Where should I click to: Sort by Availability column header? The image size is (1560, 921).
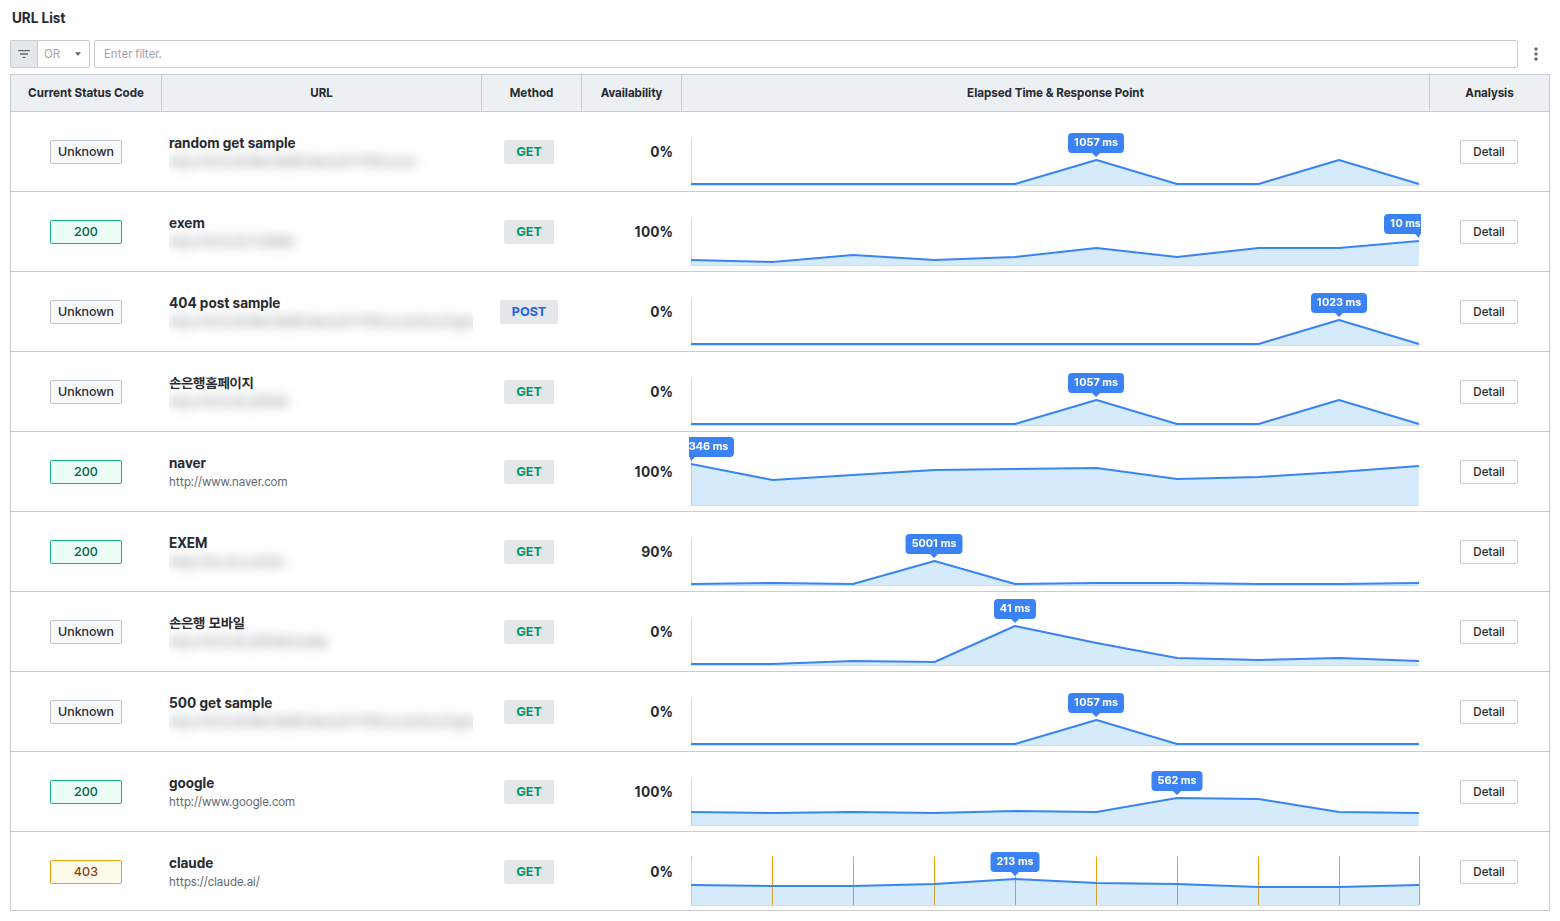click(631, 93)
